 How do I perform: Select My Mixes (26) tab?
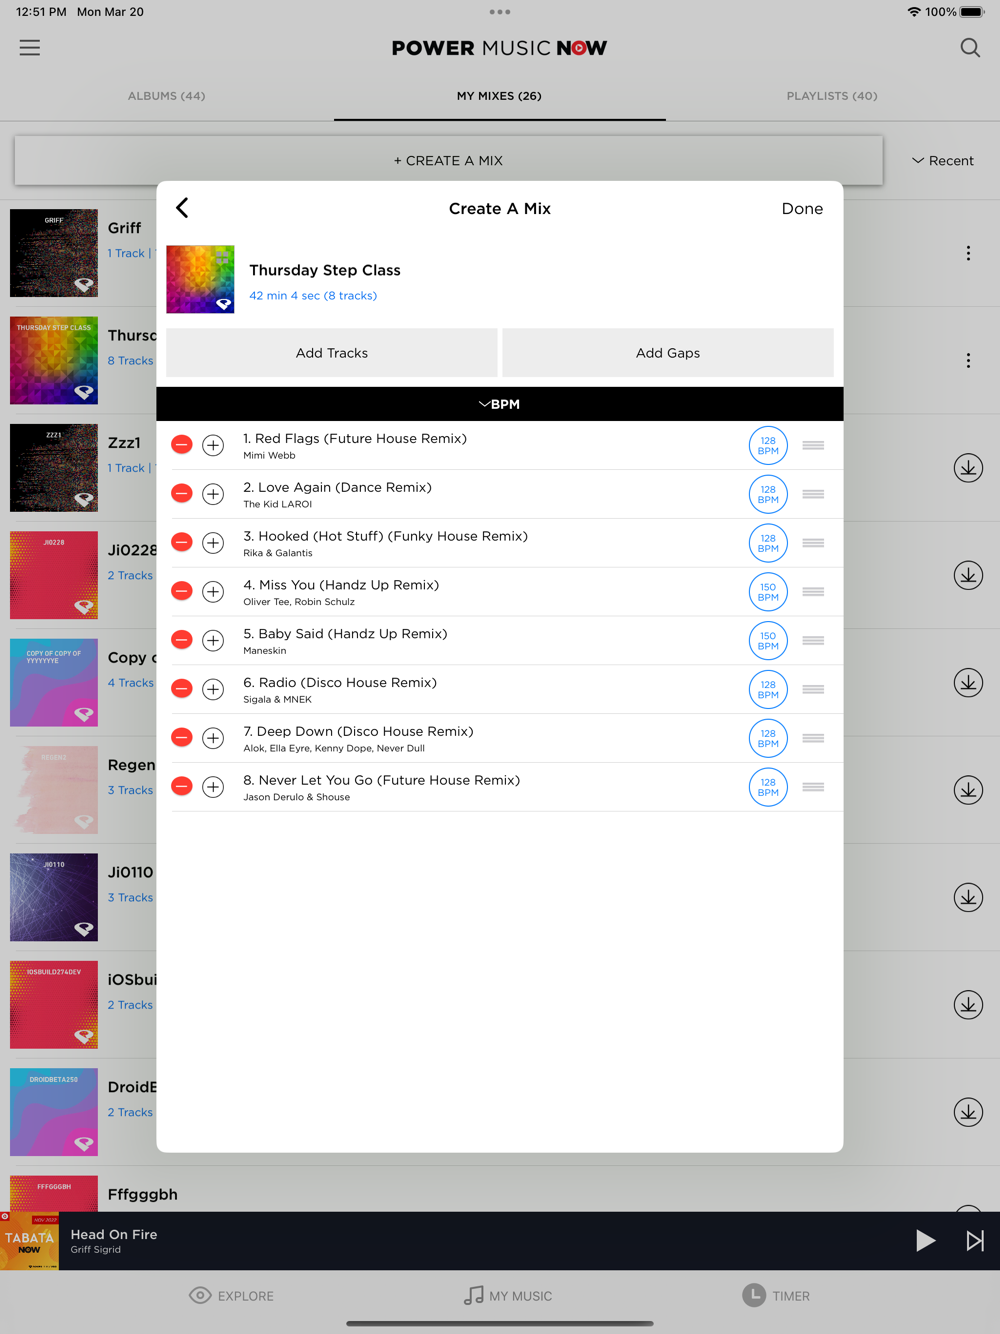point(499,96)
